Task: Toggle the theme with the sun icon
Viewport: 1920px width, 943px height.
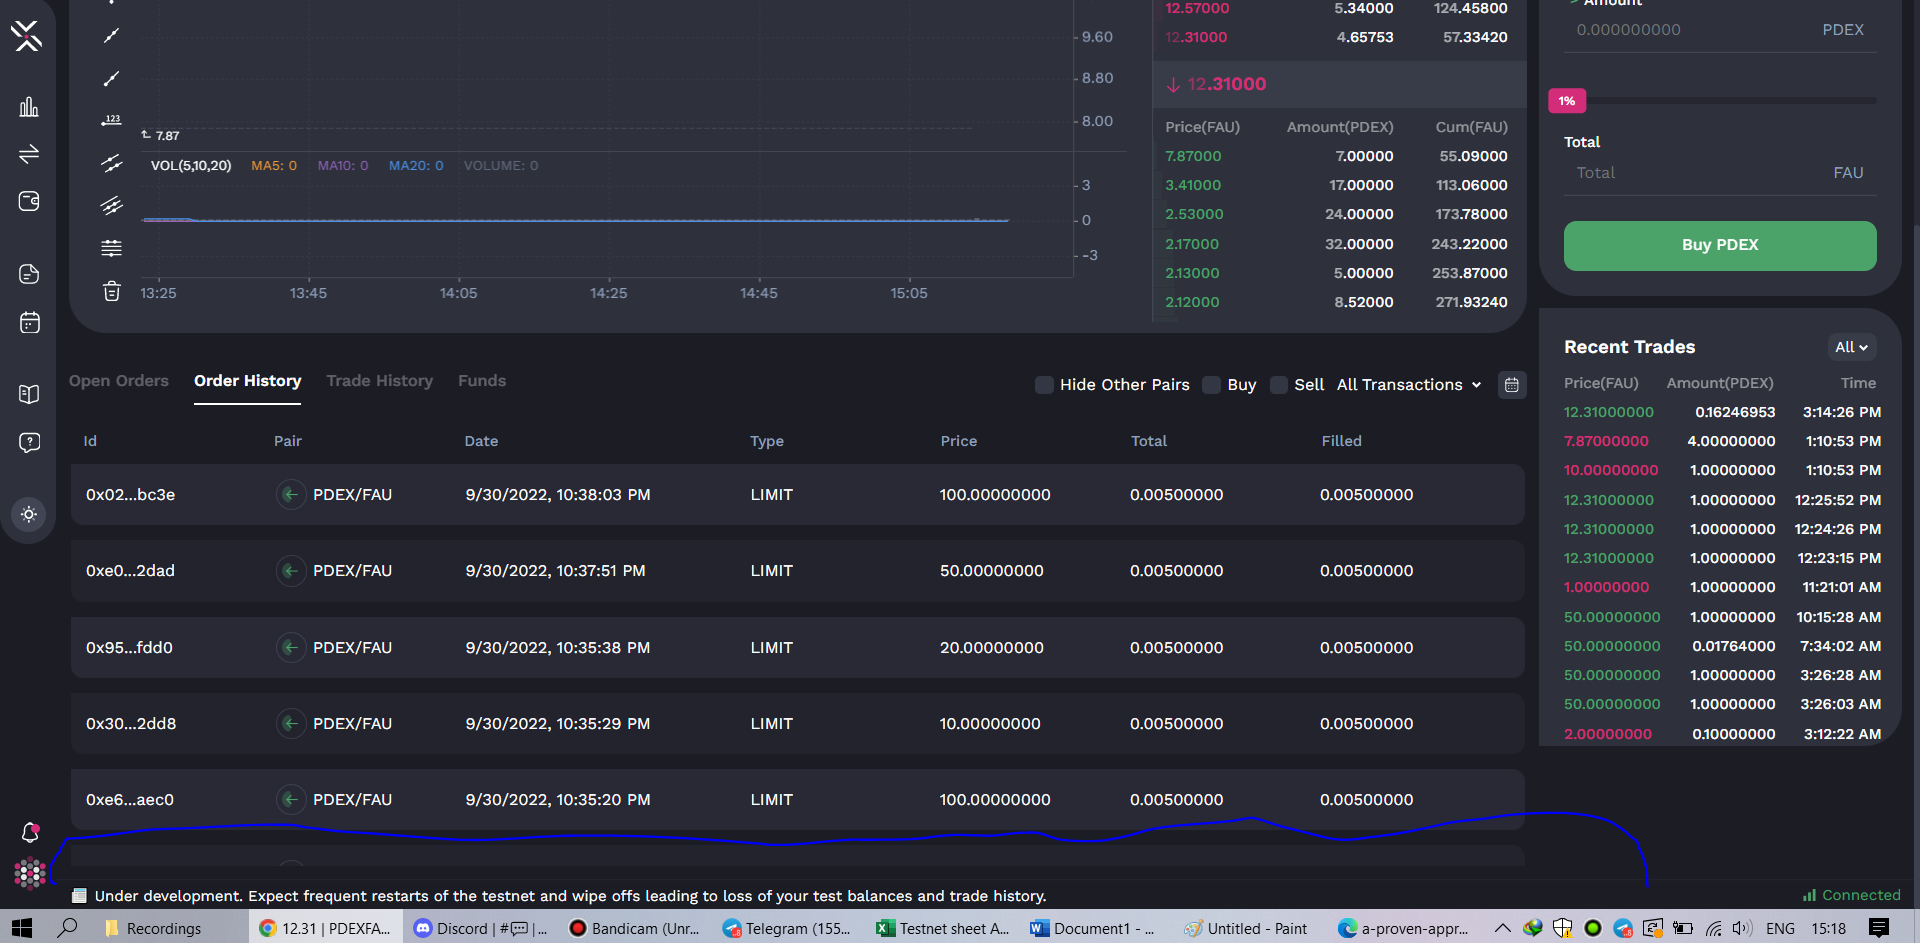Action: pos(29,514)
